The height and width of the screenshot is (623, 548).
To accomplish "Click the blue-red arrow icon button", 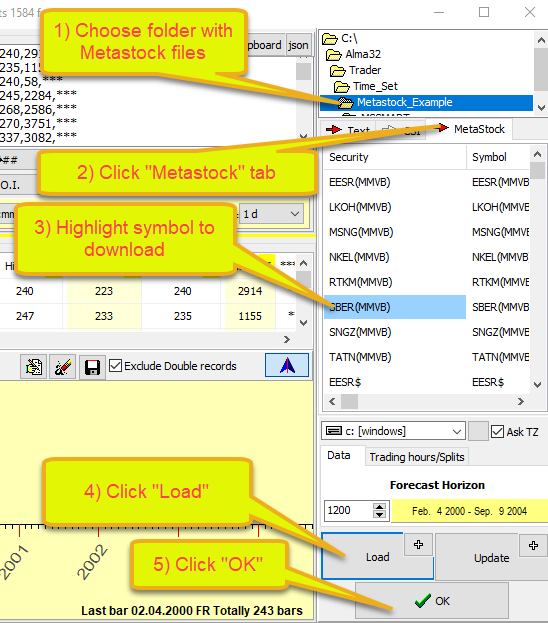I will point(287,365).
